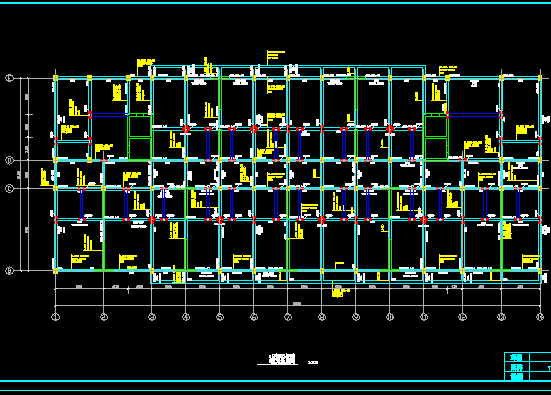
Task: Select grid axis bubble 2 at bottom
Action: pos(104,317)
